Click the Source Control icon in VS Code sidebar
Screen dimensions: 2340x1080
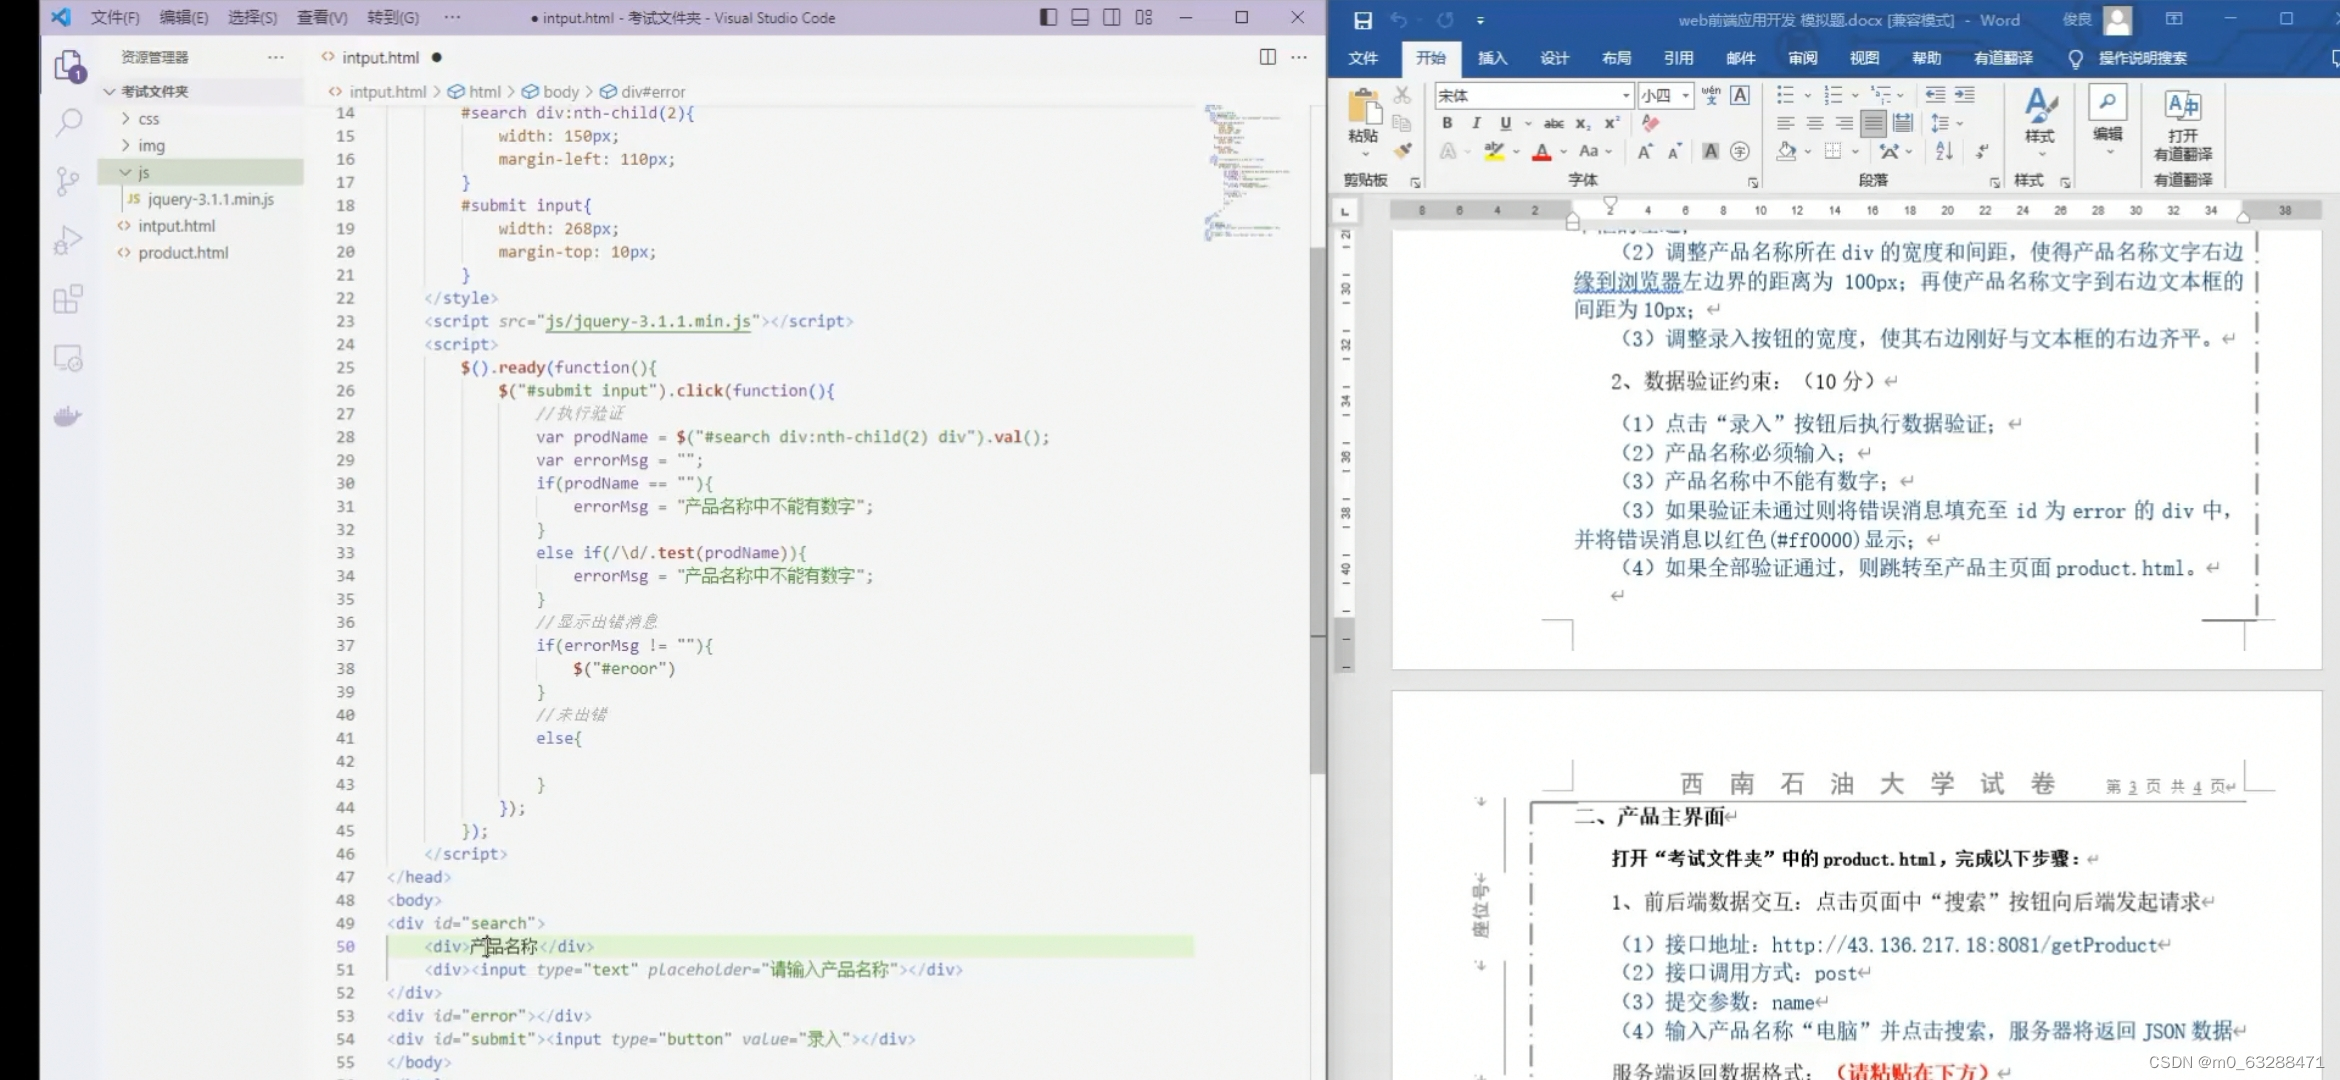tap(69, 179)
